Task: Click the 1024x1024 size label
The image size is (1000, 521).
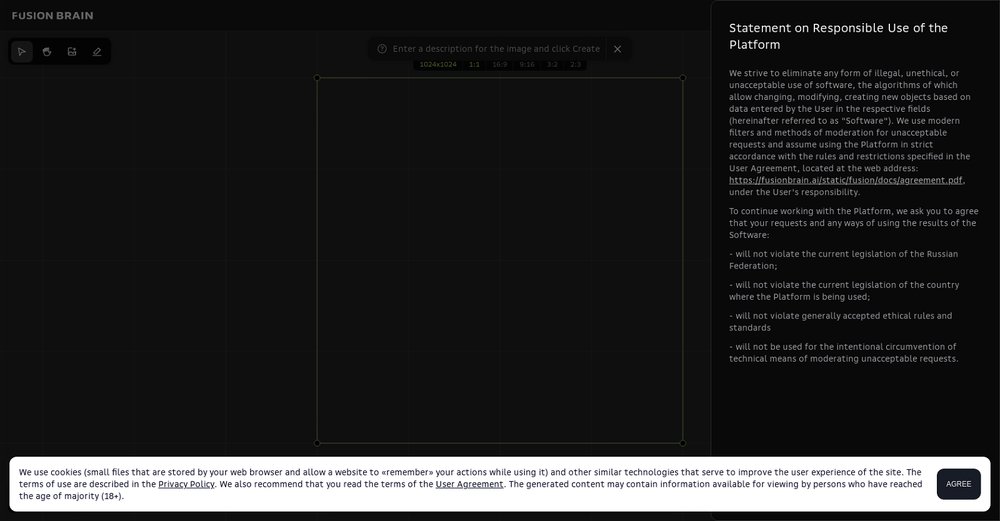Action: pyautogui.click(x=438, y=64)
